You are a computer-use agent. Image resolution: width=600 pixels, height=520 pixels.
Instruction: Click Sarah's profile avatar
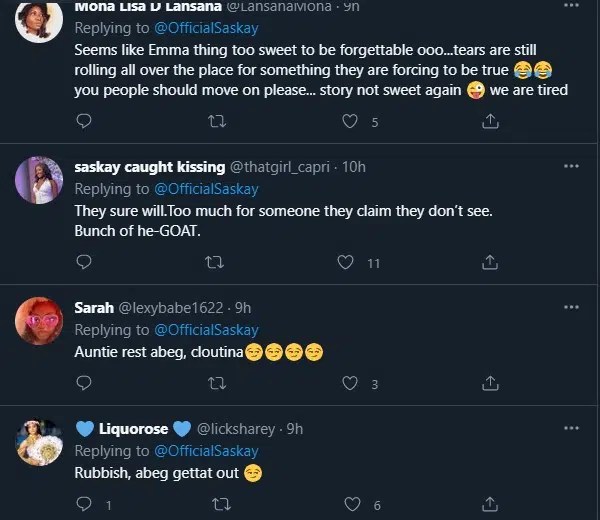click(40, 320)
